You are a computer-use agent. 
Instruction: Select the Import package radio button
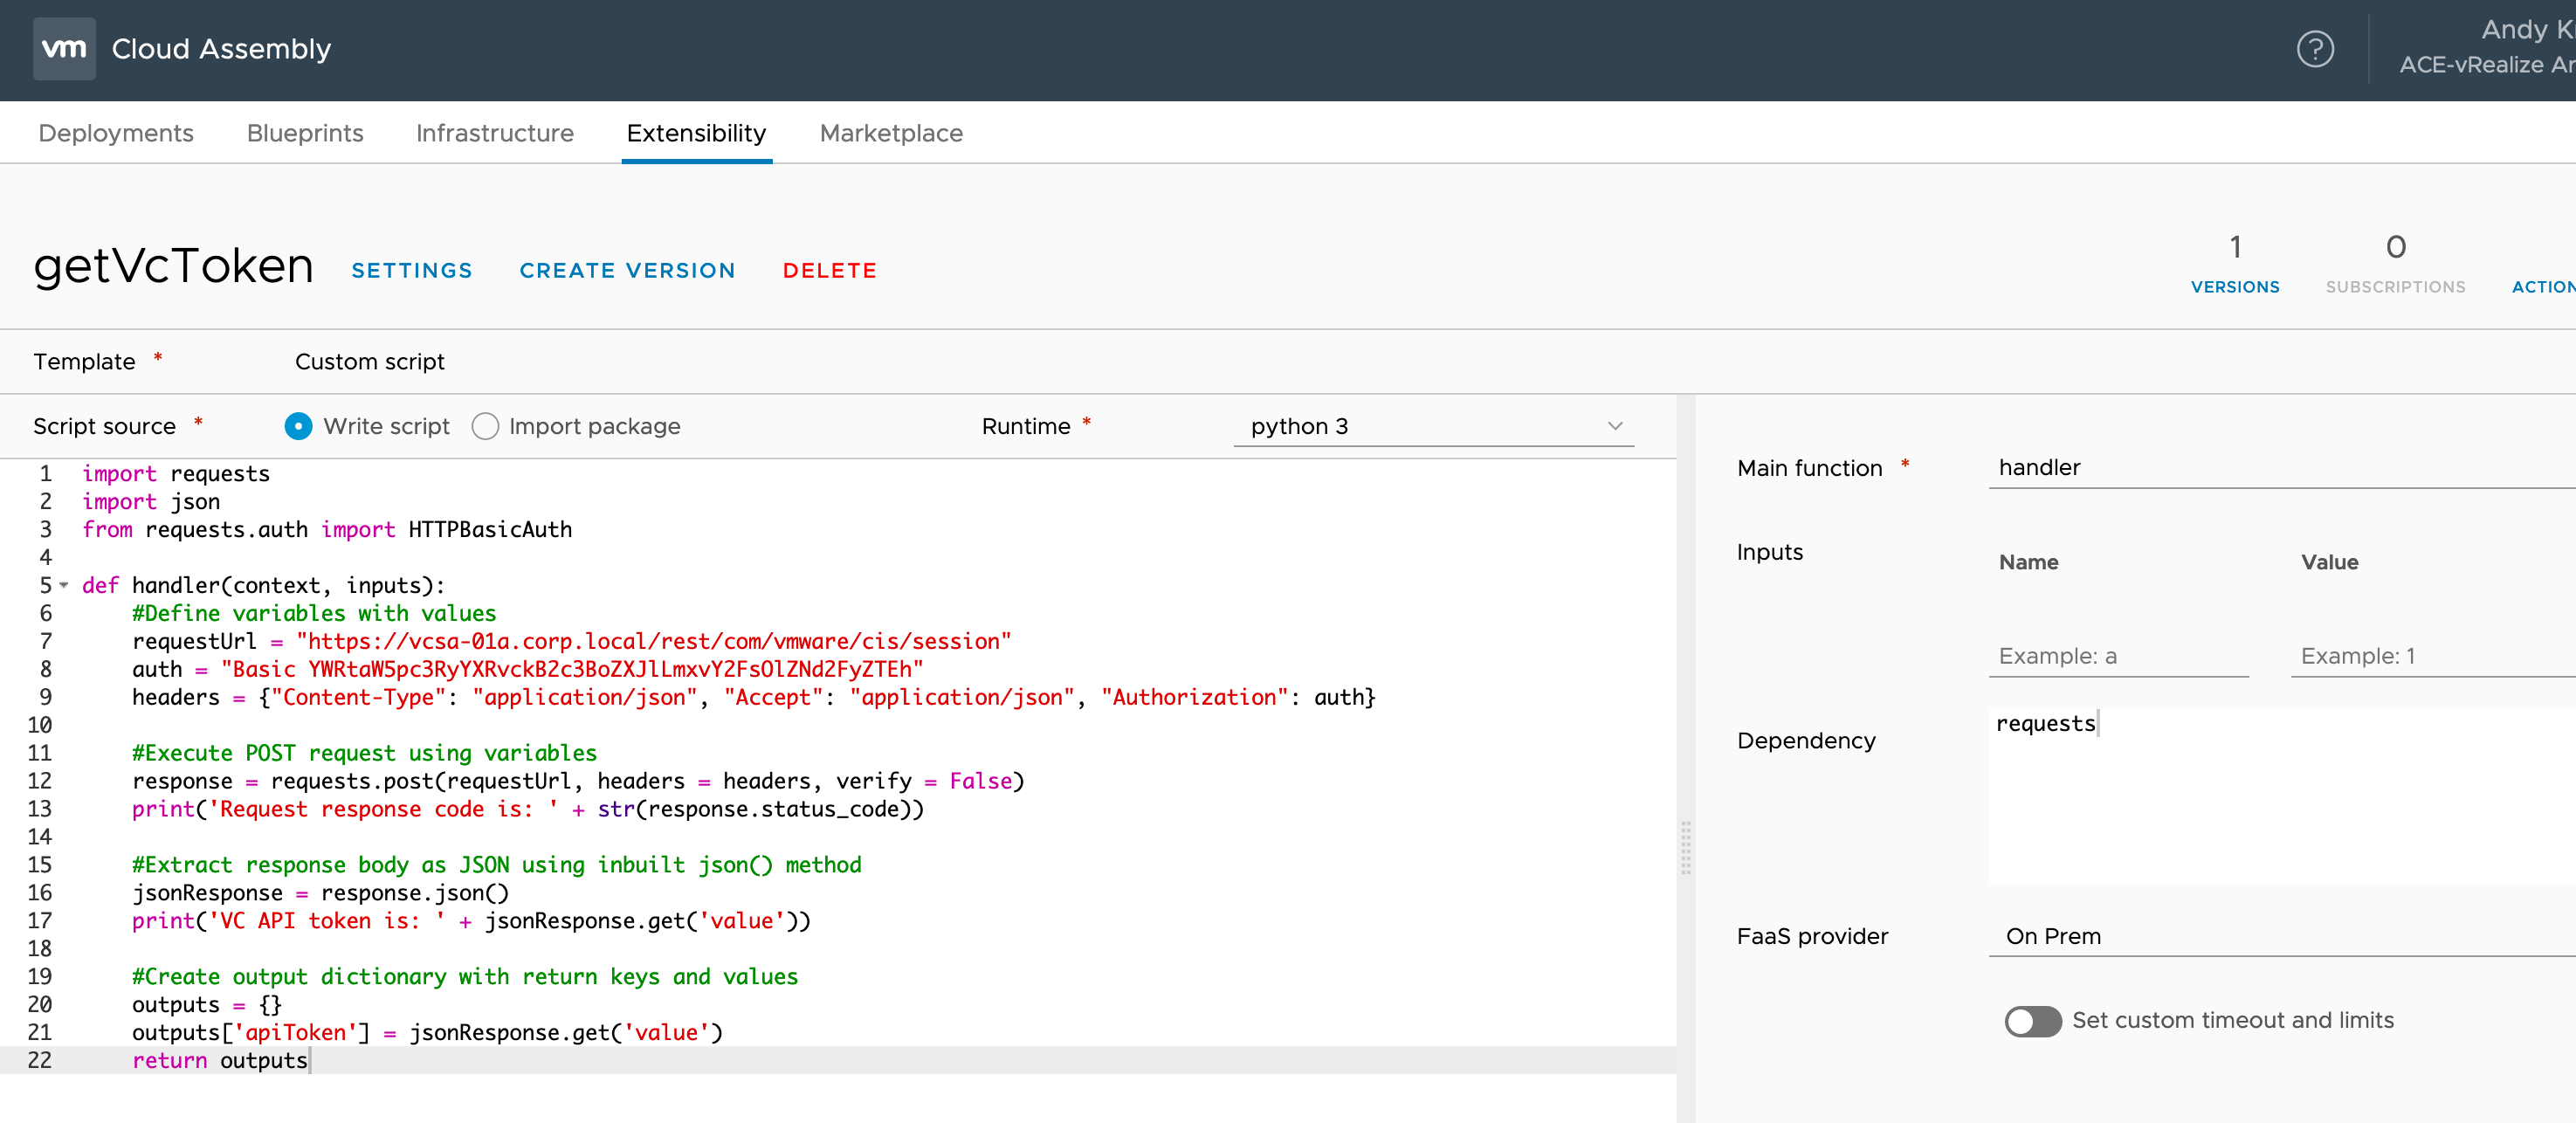pos(485,426)
